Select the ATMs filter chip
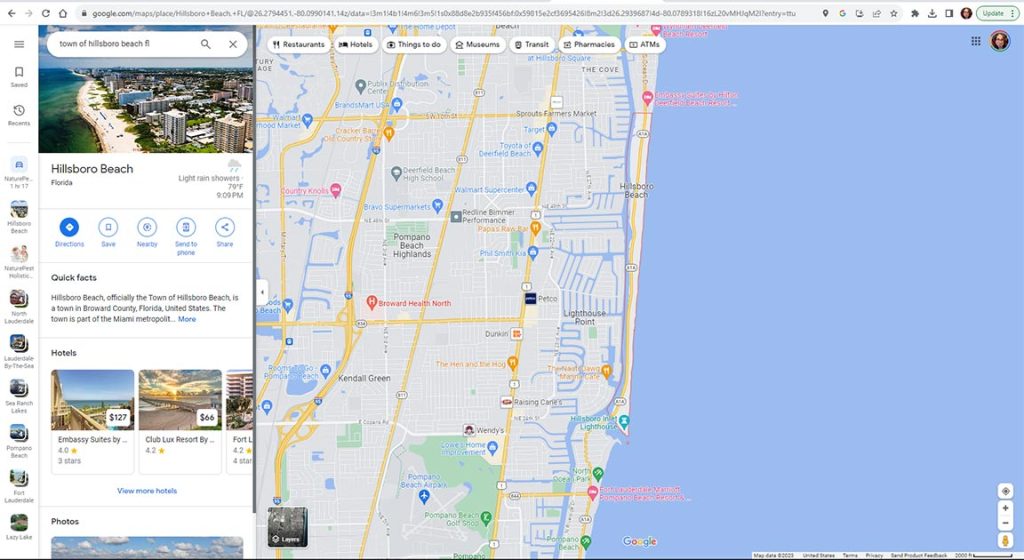The height and width of the screenshot is (560, 1024). (645, 44)
